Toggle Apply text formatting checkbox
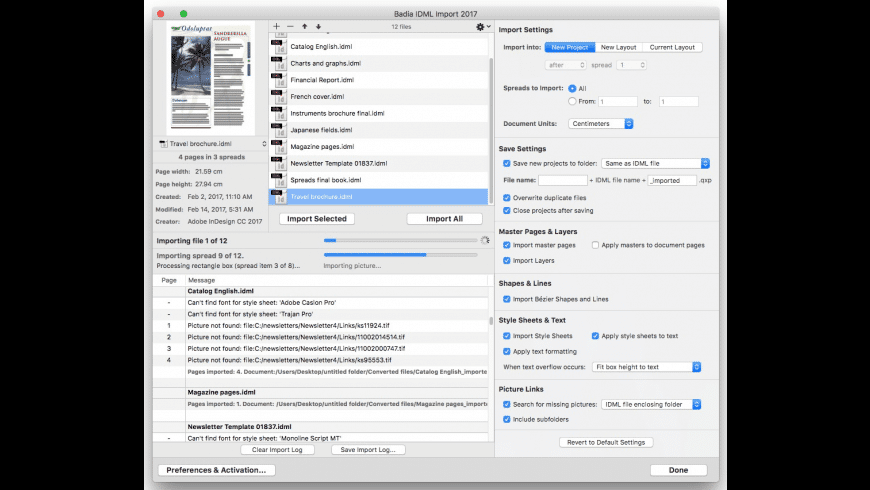The image size is (870, 490). [x=507, y=351]
